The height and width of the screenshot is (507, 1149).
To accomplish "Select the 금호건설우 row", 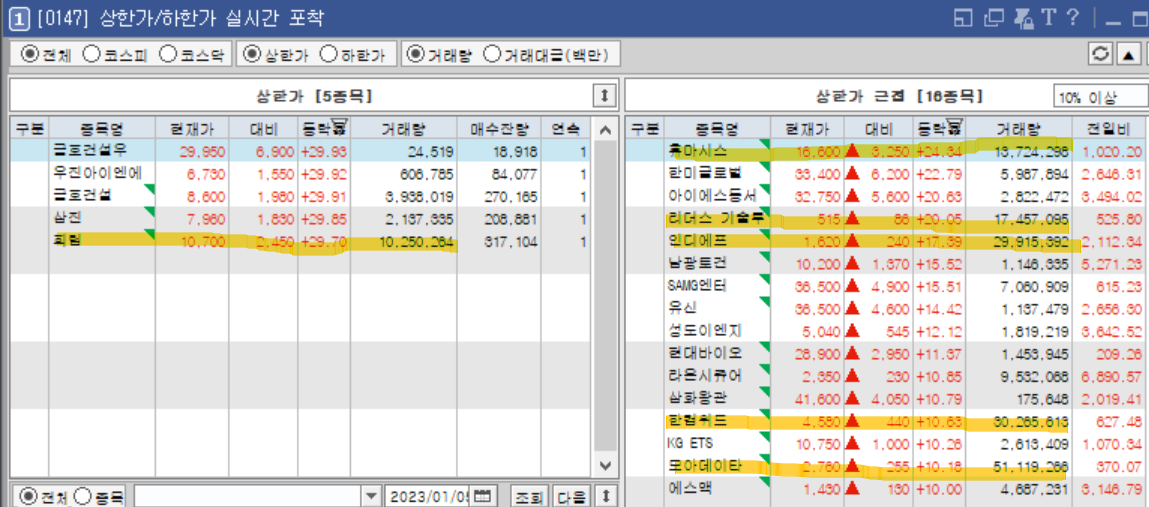I will tap(300, 152).
